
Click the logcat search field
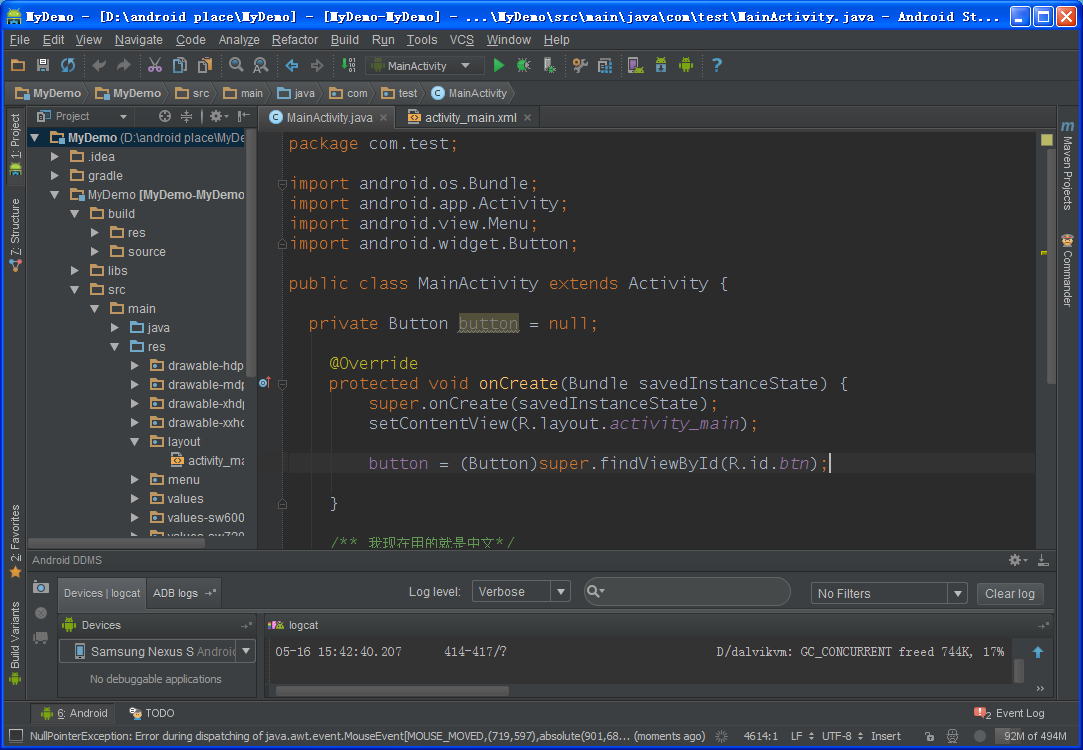(687, 592)
